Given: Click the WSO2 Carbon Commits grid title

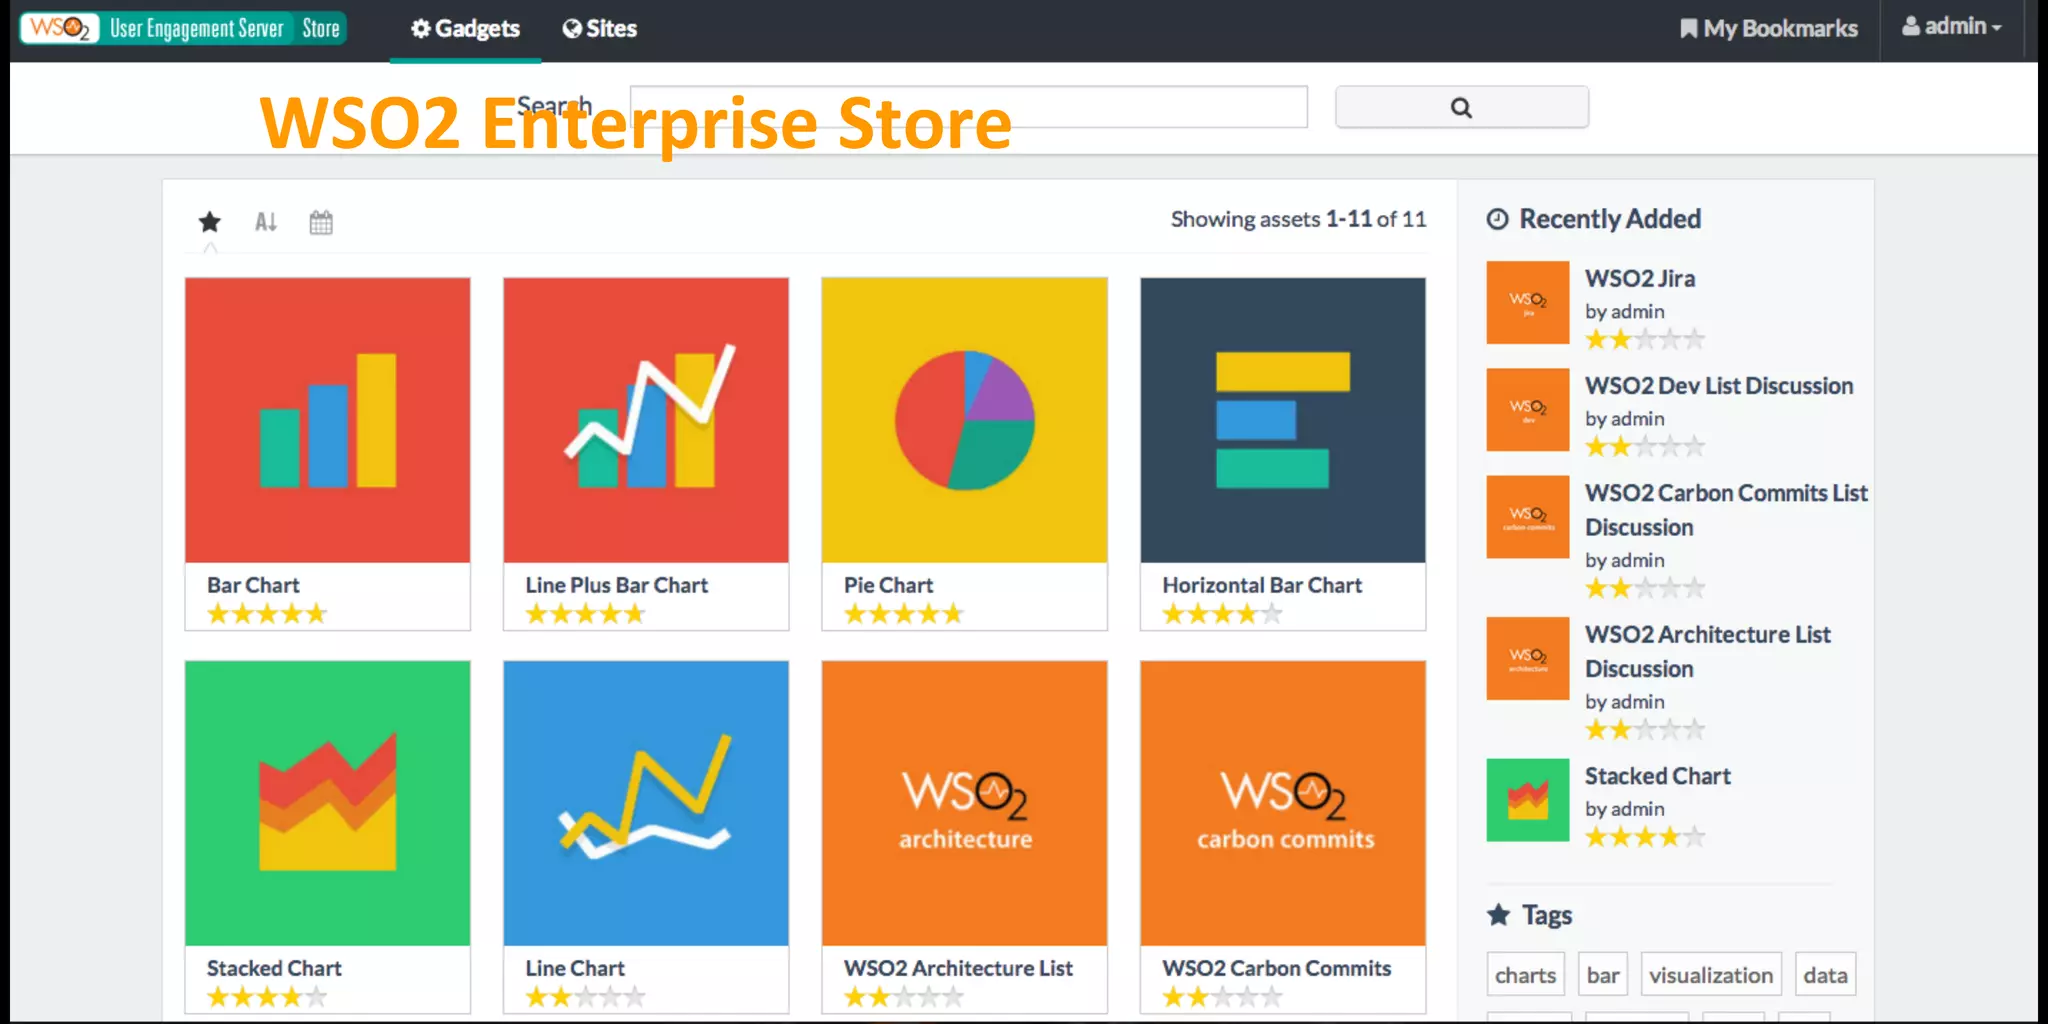Looking at the screenshot, I should (x=1276, y=968).
